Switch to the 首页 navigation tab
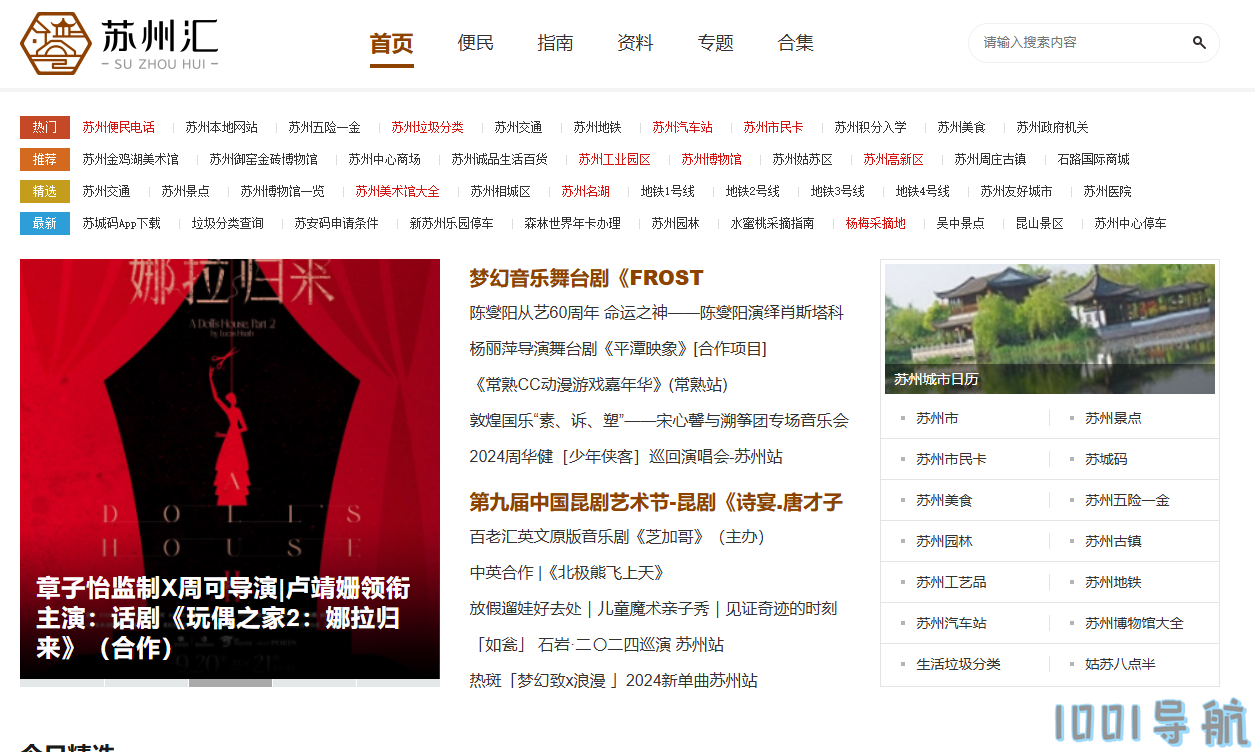The width and height of the screenshot is (1255, 752). [x=391, y=43]
